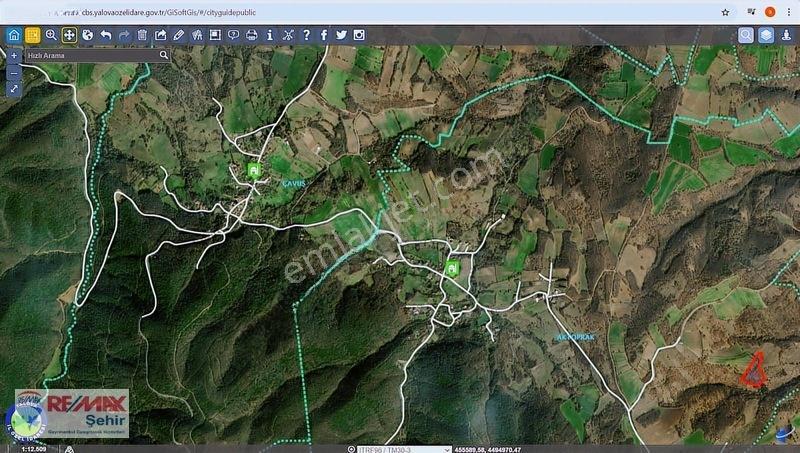Click the globe full-extent icon

[x=87, y=35]
